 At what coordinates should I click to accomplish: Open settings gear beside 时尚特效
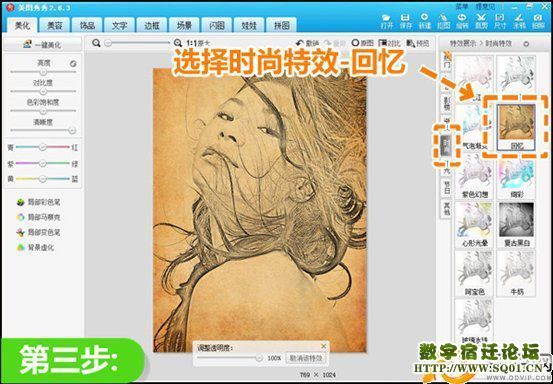point(526,44)
